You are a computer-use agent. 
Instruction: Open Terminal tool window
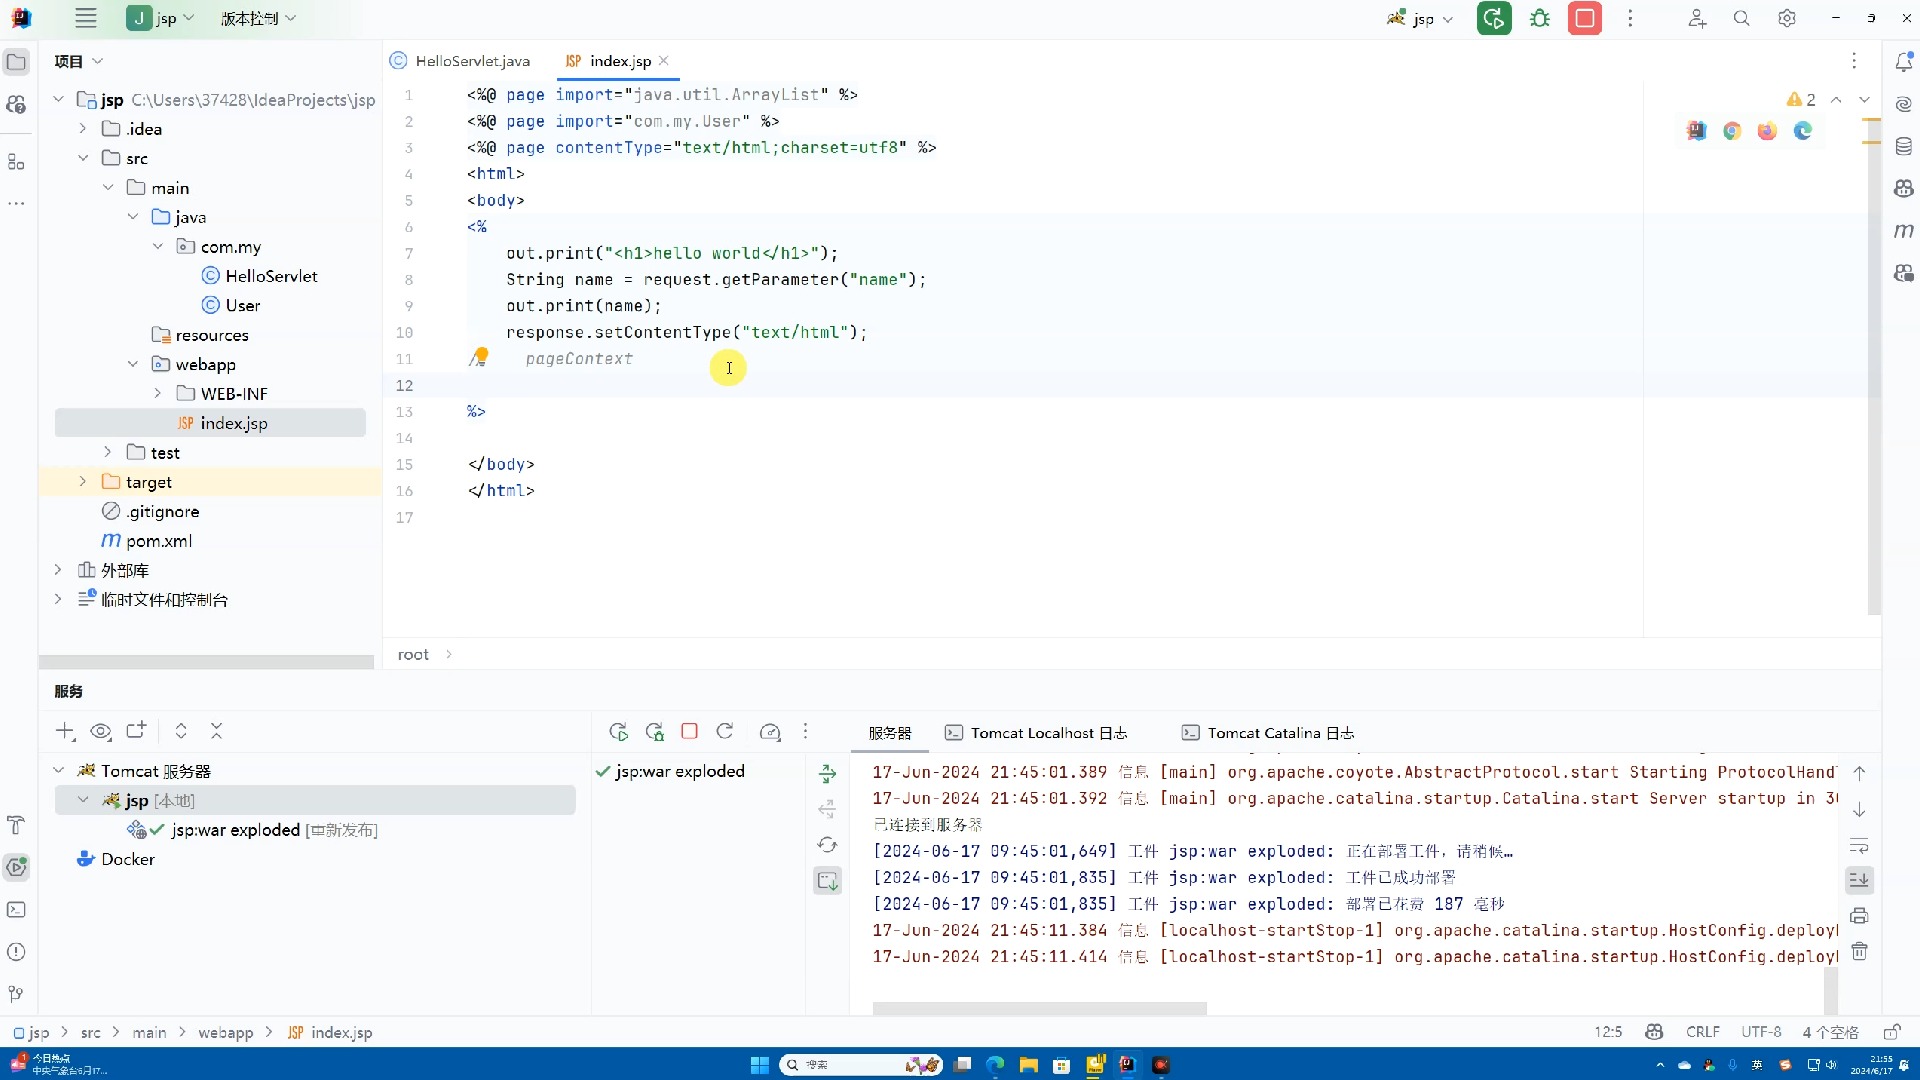[x=16, y=910]
